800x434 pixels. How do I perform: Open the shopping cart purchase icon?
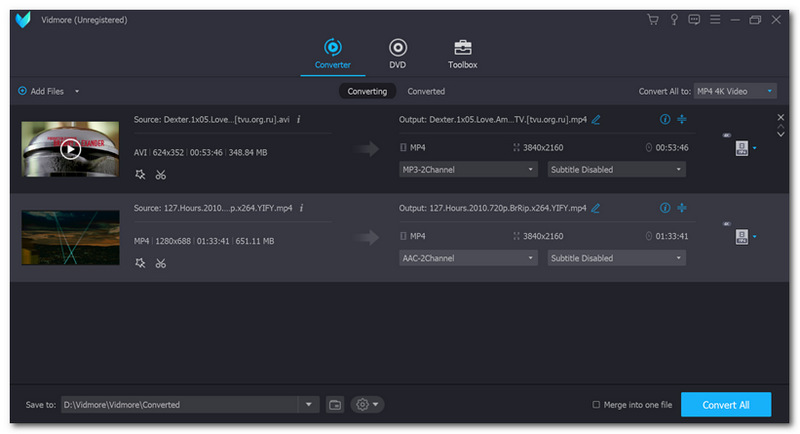click(653, 20)
